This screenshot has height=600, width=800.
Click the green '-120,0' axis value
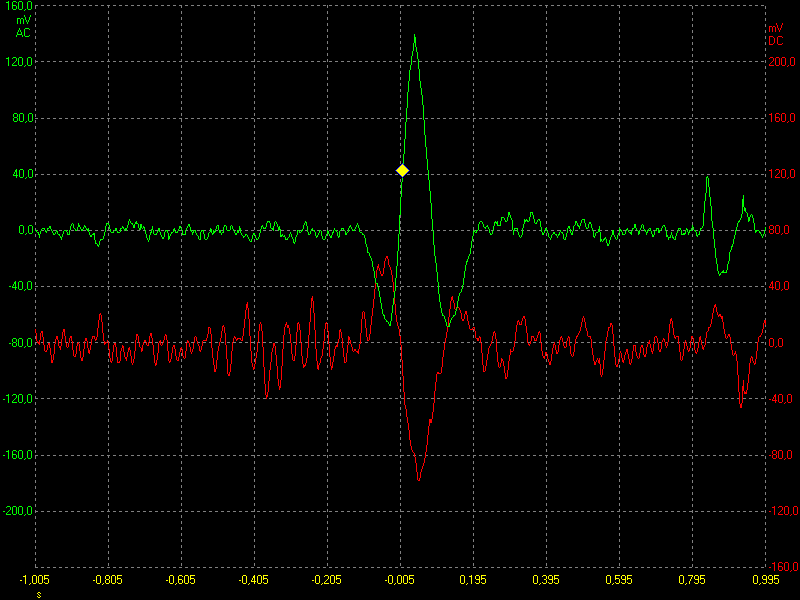(18, 398)
